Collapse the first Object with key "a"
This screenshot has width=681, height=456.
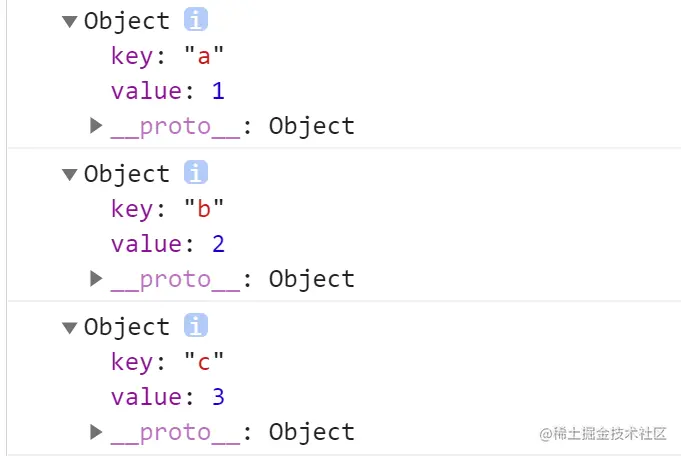pyautogui.click(x=69, y=21)
